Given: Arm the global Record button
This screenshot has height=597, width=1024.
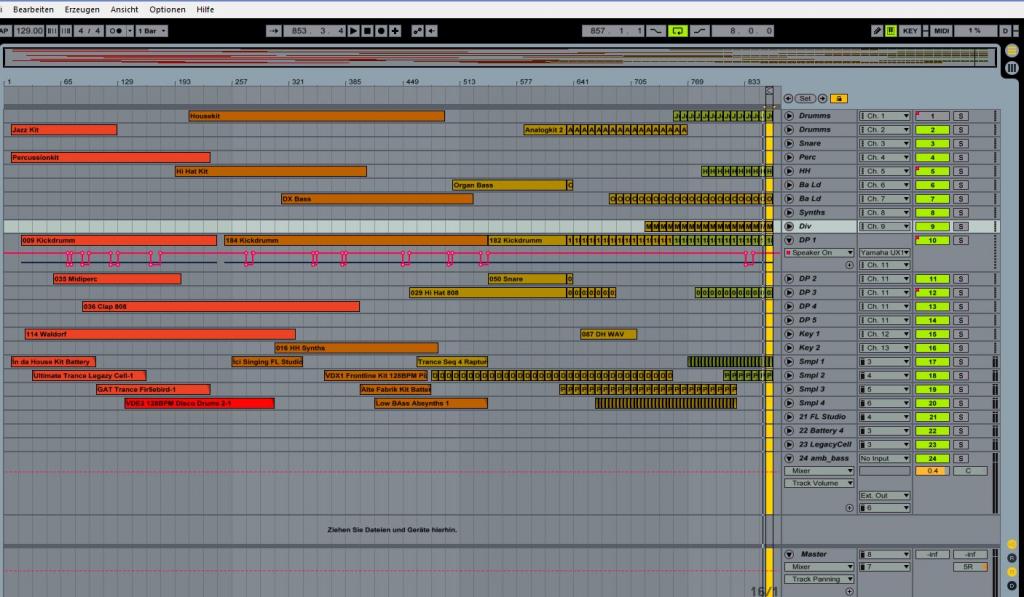Looking at the screenshot, I should click(381, 31).
